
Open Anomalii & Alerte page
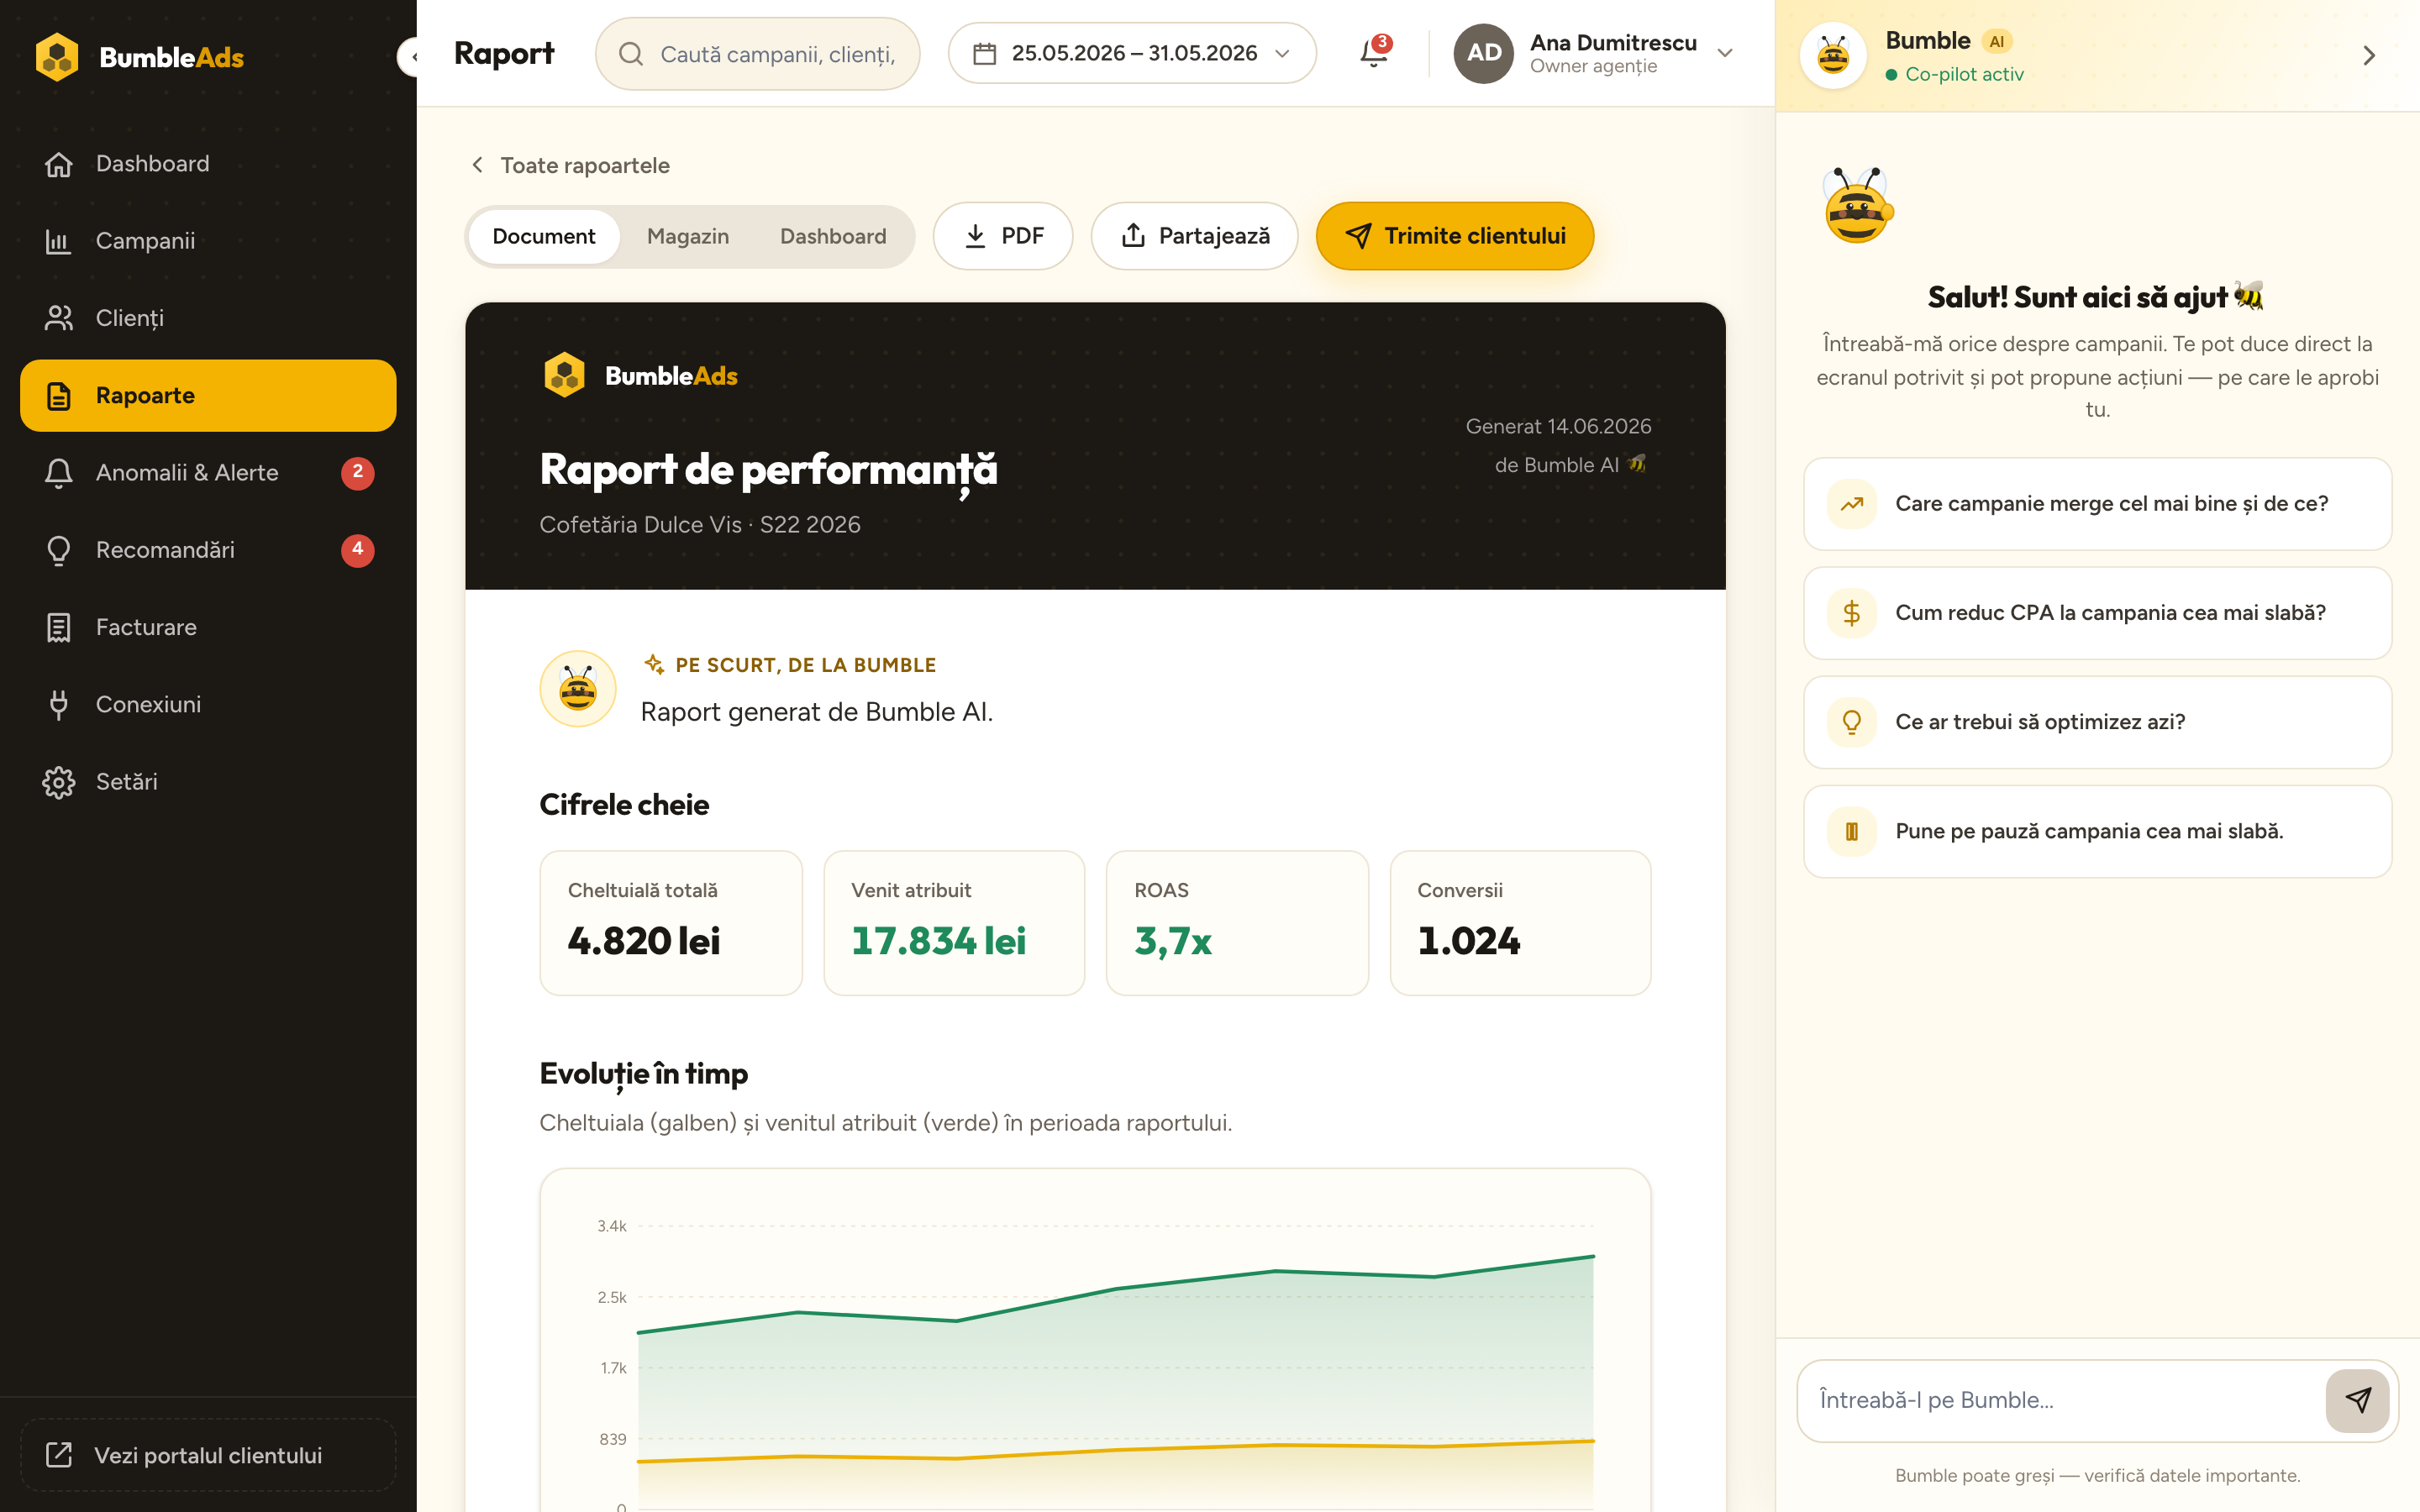208,473
